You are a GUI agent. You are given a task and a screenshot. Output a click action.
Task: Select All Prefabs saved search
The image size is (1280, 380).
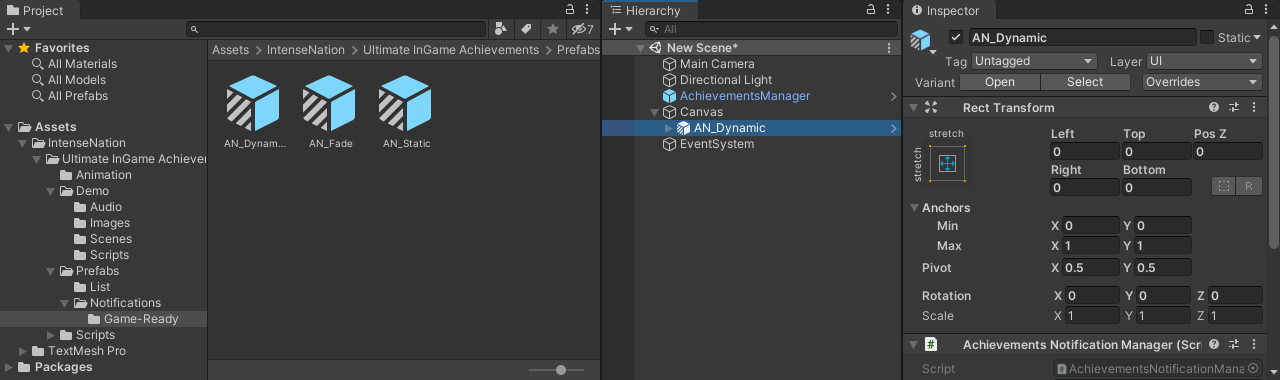pyautogui.click(x=78, y=96)
